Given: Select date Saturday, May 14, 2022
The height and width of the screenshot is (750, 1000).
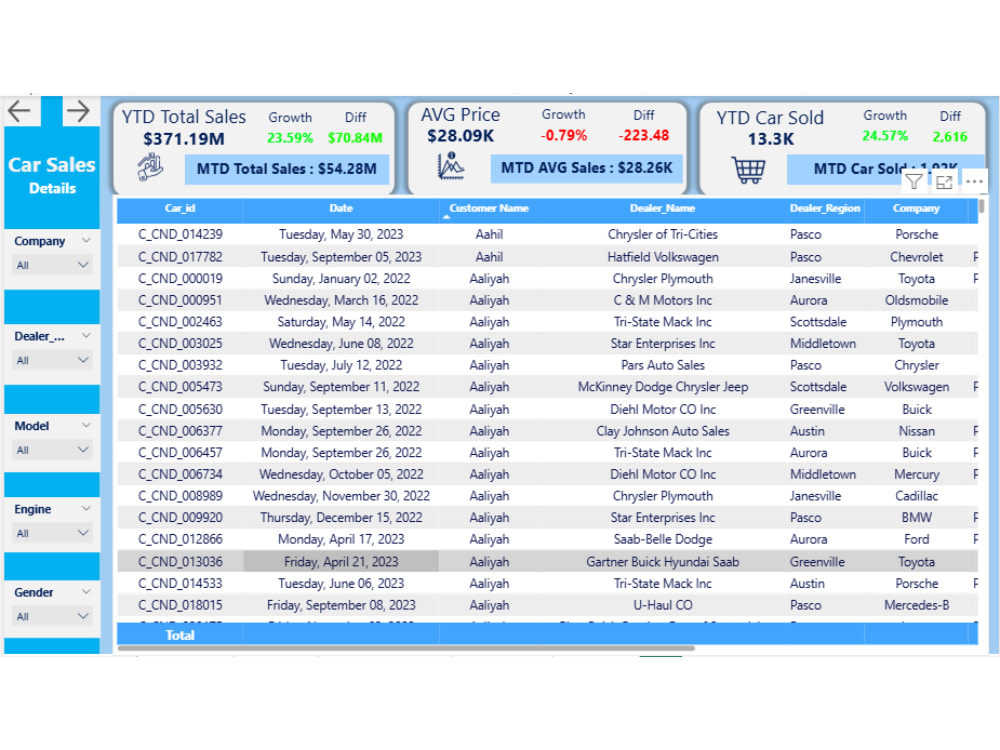Looking at the screenshot, I should coord(341,322).
